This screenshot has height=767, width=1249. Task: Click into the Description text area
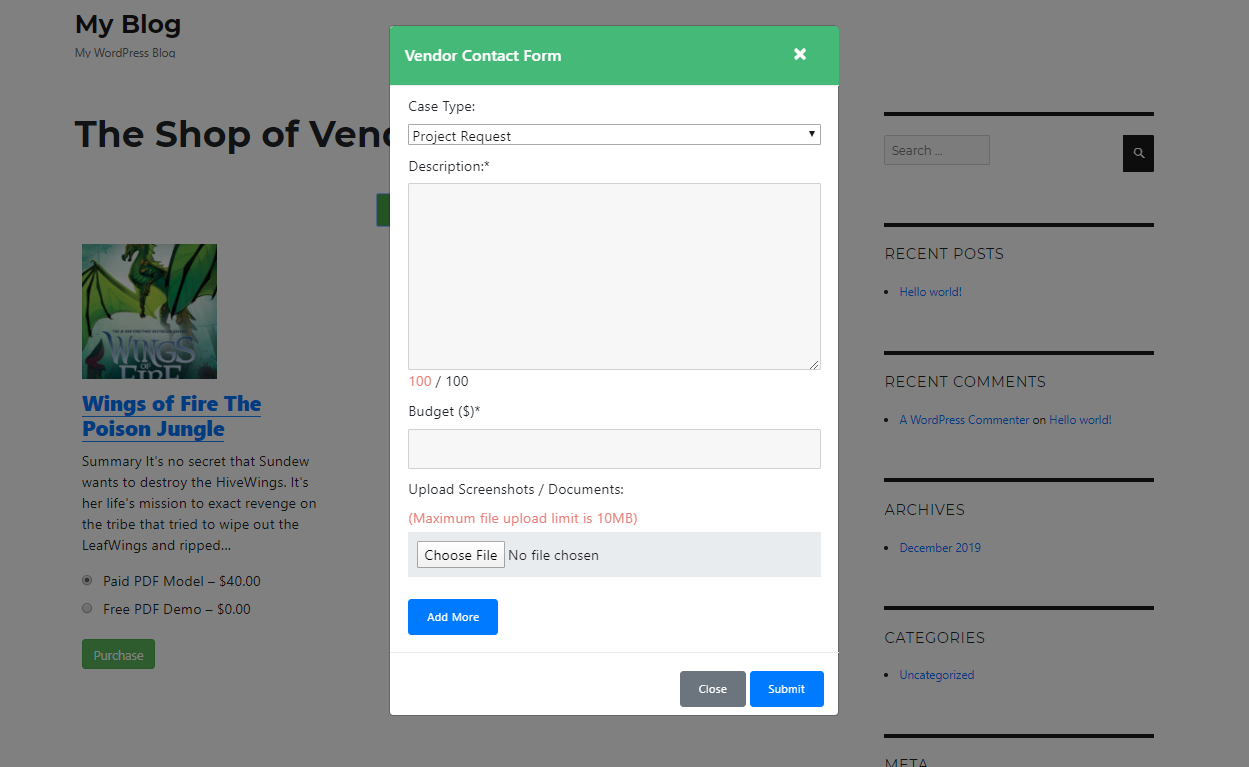(614, 276)
